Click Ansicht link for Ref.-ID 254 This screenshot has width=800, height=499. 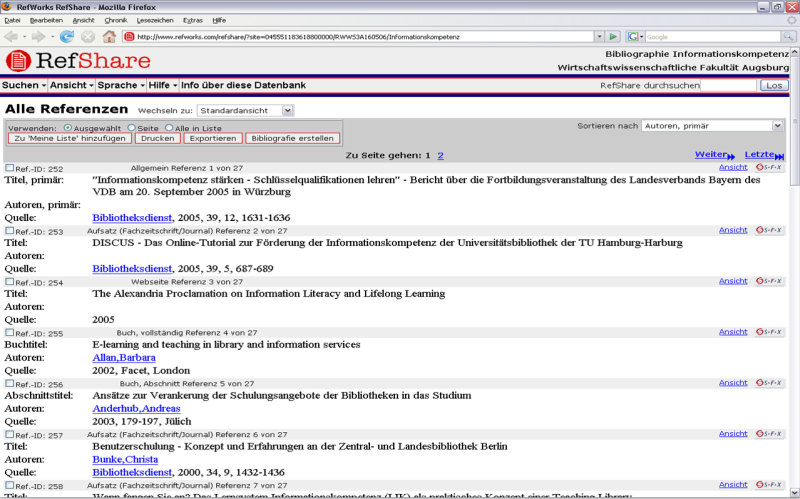pos(733,281)
